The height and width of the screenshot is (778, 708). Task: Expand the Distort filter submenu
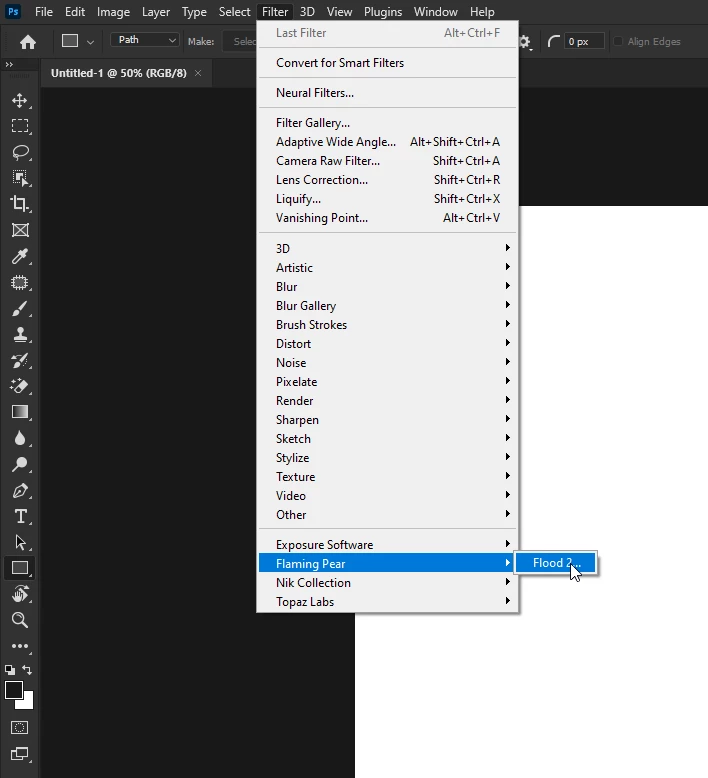coord(387,343)
